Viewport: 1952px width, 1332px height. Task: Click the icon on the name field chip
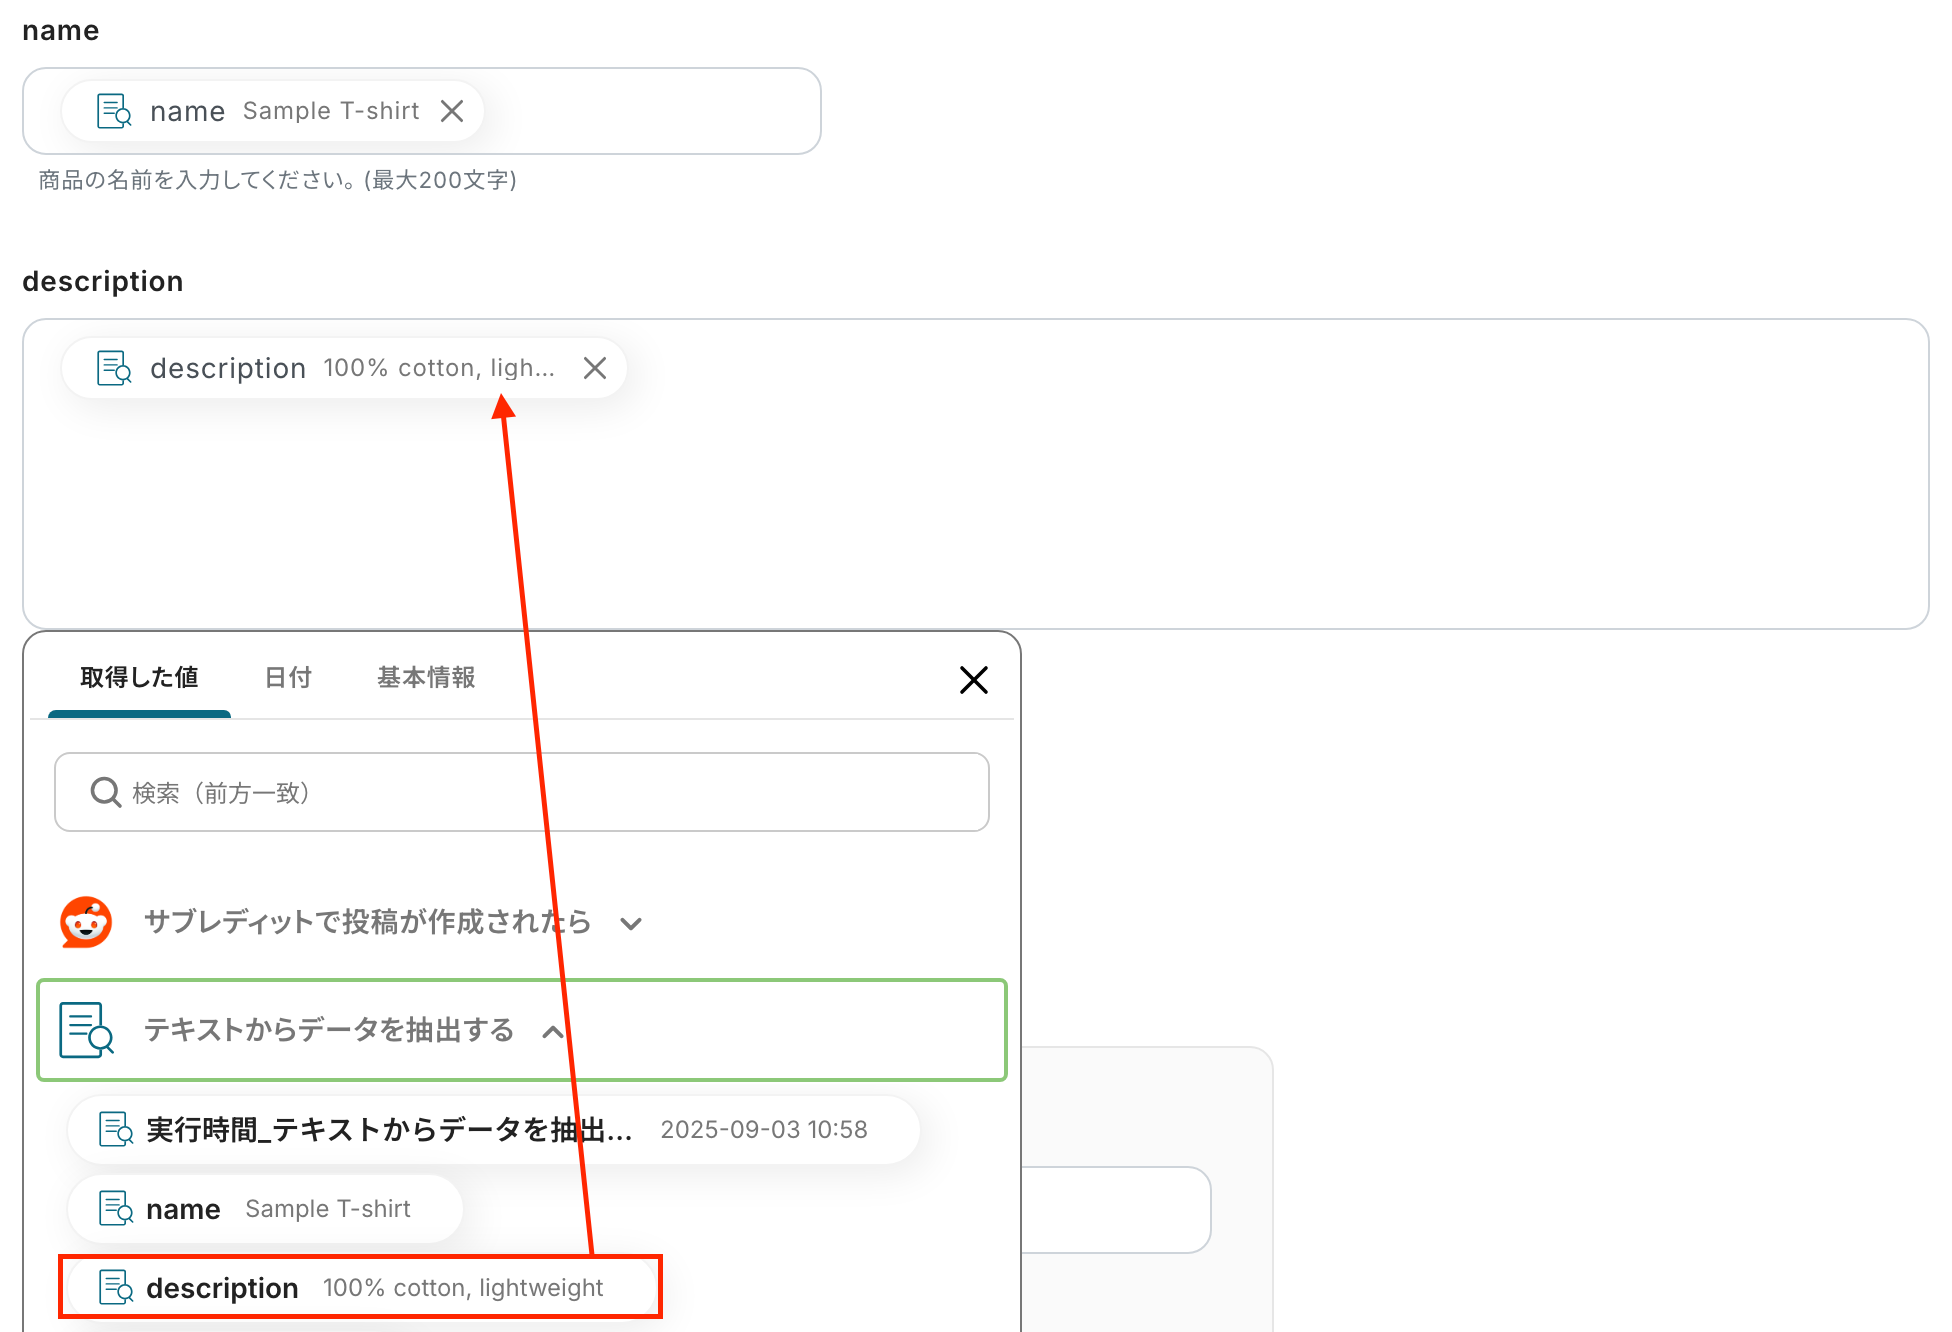tap(114, 111)
